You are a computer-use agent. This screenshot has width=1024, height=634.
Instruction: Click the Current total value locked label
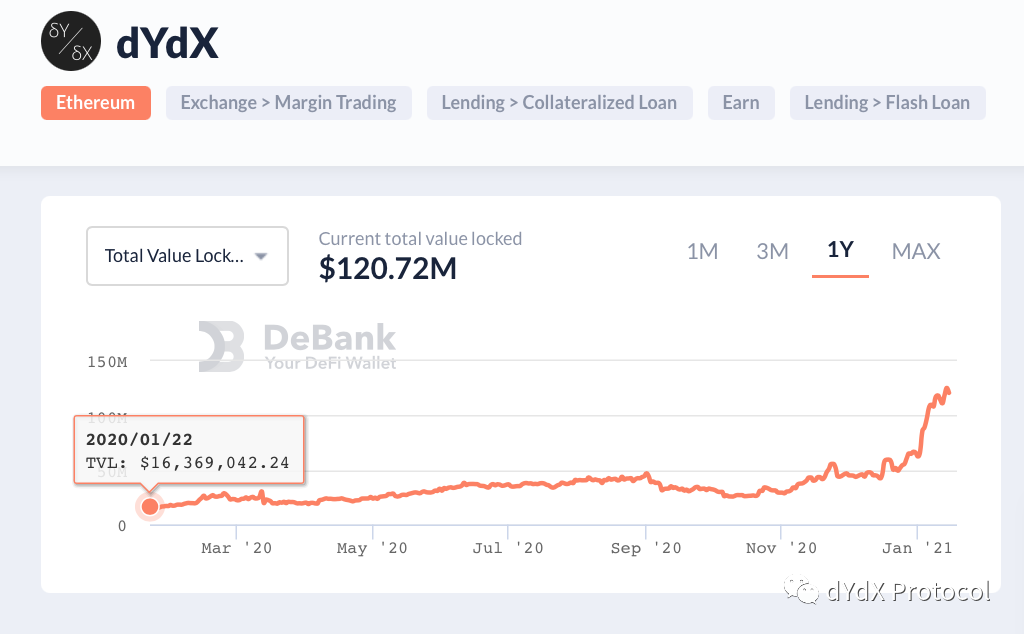click(420, 239)
